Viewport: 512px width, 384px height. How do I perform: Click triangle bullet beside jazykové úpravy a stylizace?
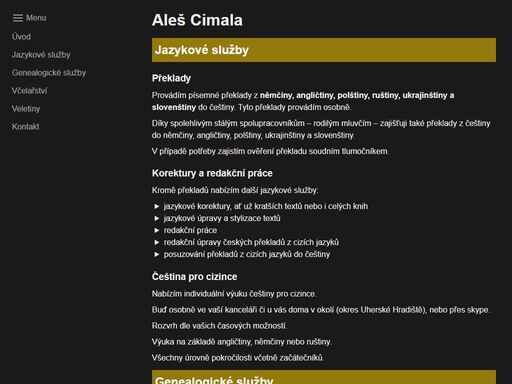click(157, 218)
